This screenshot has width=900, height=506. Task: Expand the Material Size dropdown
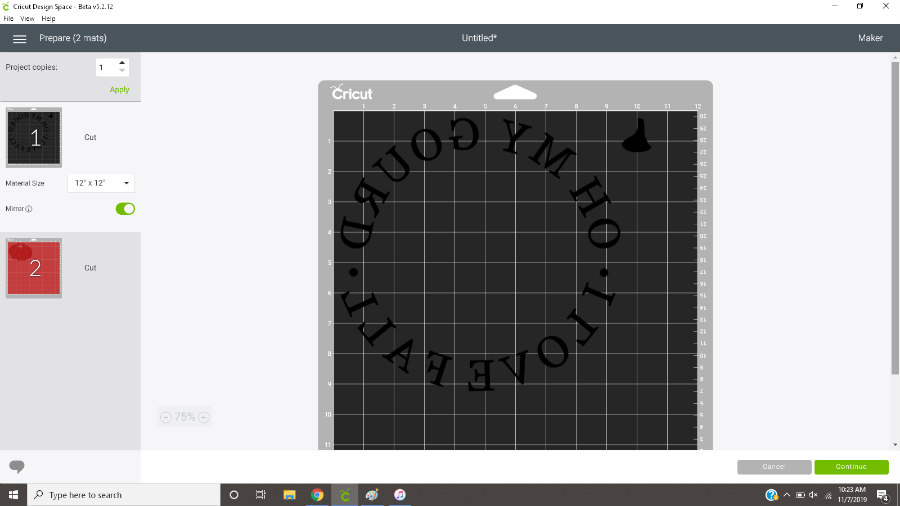point(101,184)
